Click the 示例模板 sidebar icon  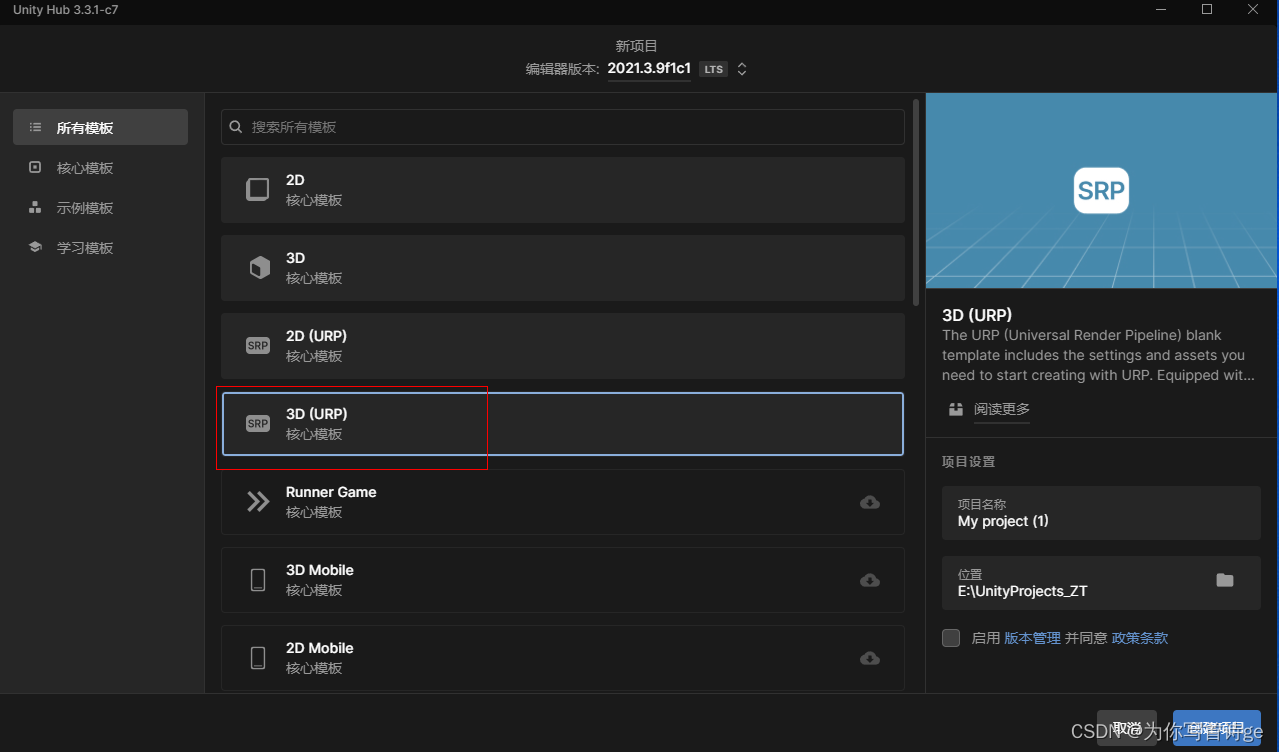pos(35,207)
